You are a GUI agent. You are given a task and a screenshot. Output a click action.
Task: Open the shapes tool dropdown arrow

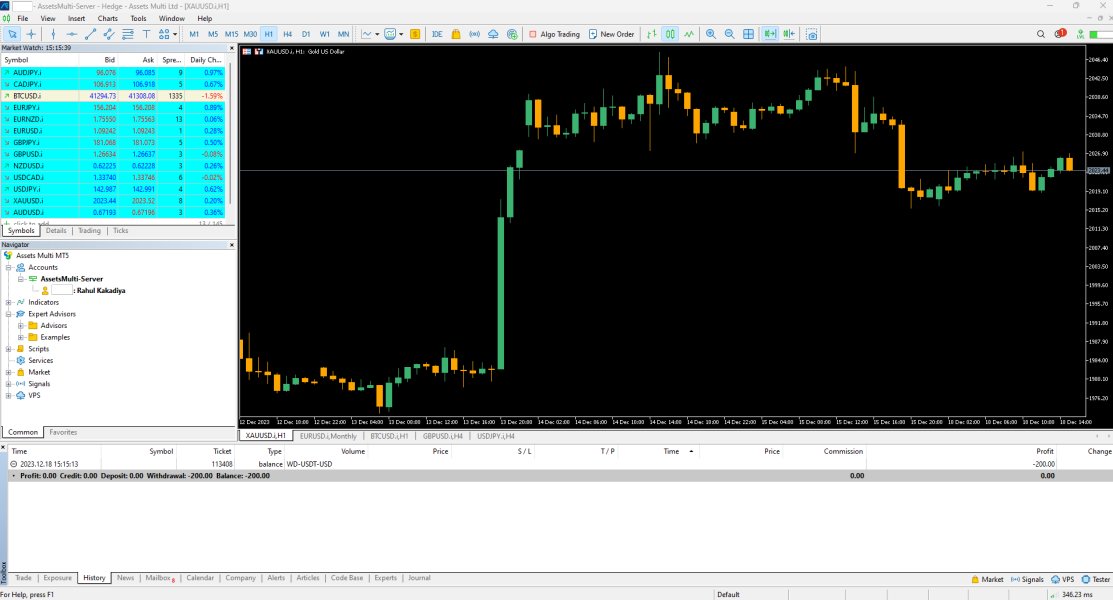point(175,34)
